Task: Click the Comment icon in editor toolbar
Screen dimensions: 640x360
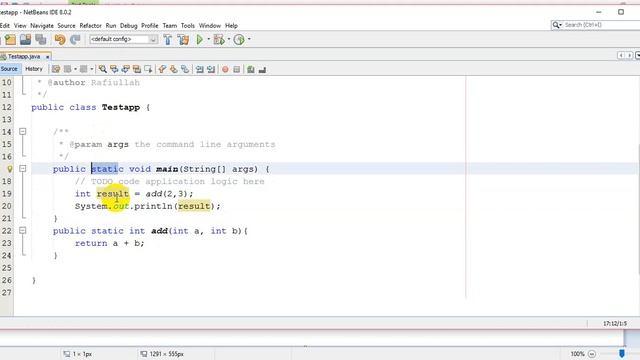Action: (251, 69)
